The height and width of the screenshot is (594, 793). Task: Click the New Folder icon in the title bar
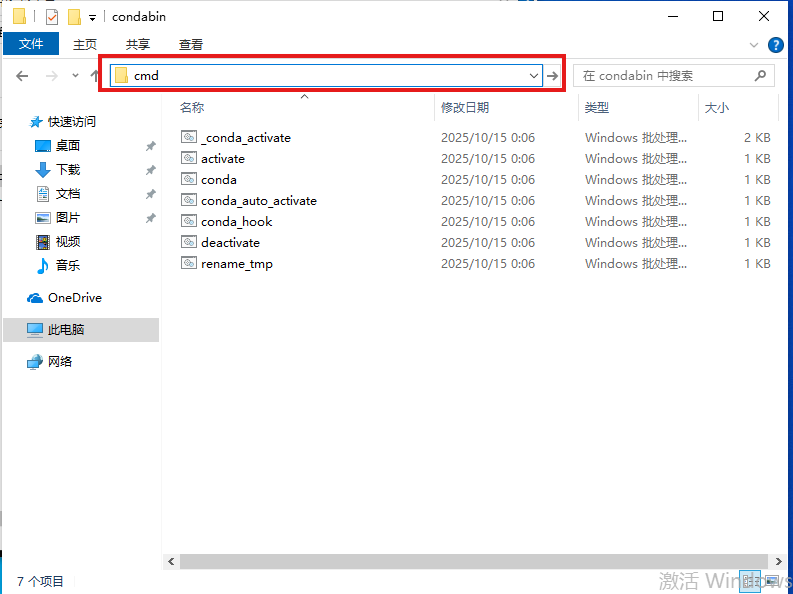tap(74, 17)
